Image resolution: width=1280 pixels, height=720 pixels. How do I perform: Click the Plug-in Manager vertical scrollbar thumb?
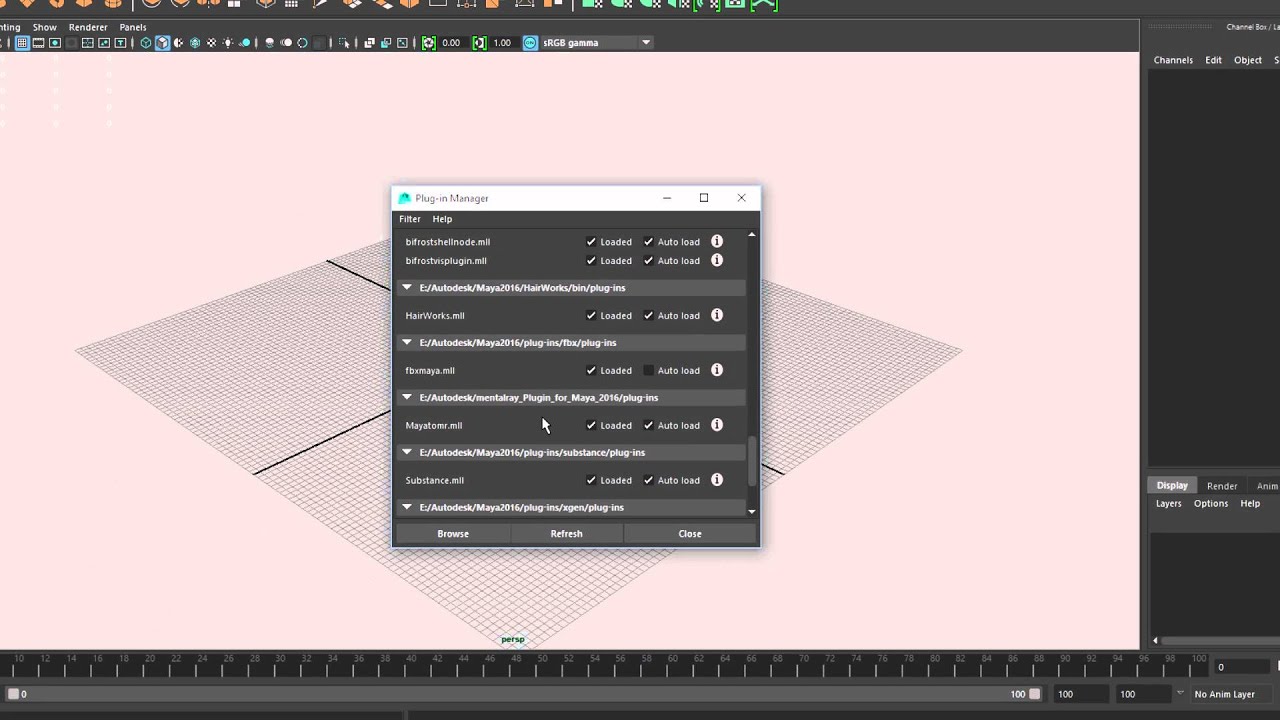[752, 462]
